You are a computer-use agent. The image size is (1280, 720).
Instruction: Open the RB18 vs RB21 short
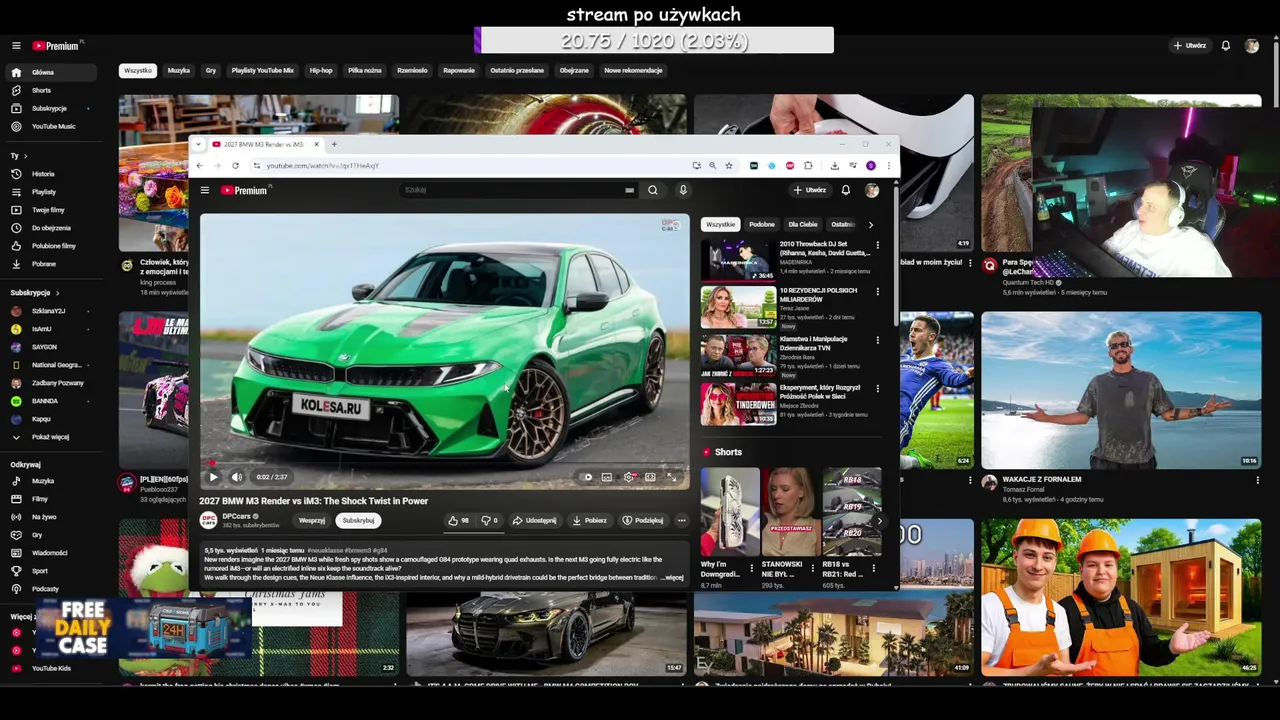pos(851,512)
